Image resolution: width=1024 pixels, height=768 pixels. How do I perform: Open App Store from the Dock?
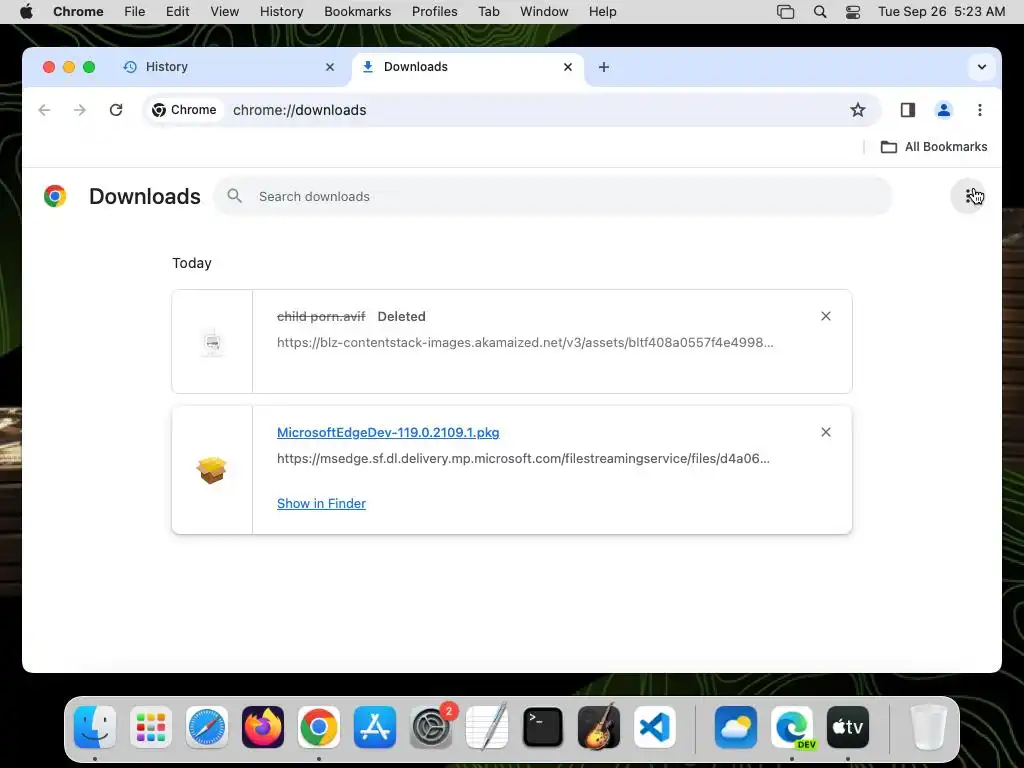tap(375, 726)
